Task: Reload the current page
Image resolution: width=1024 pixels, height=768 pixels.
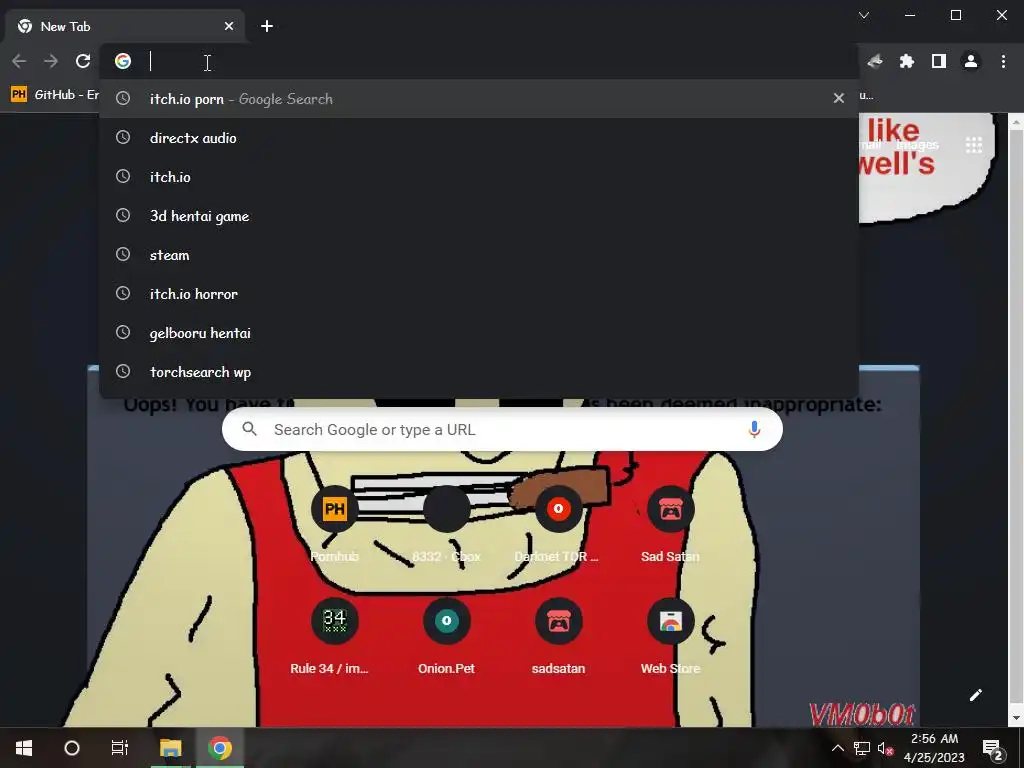Action: 83,61
